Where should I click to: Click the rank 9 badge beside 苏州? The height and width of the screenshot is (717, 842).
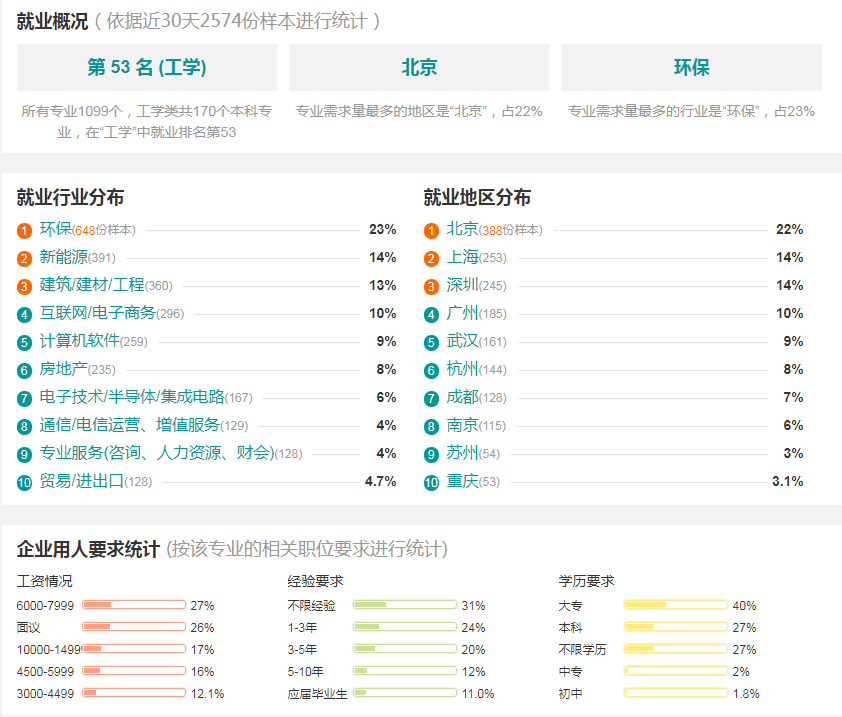[x=431, y=455]
